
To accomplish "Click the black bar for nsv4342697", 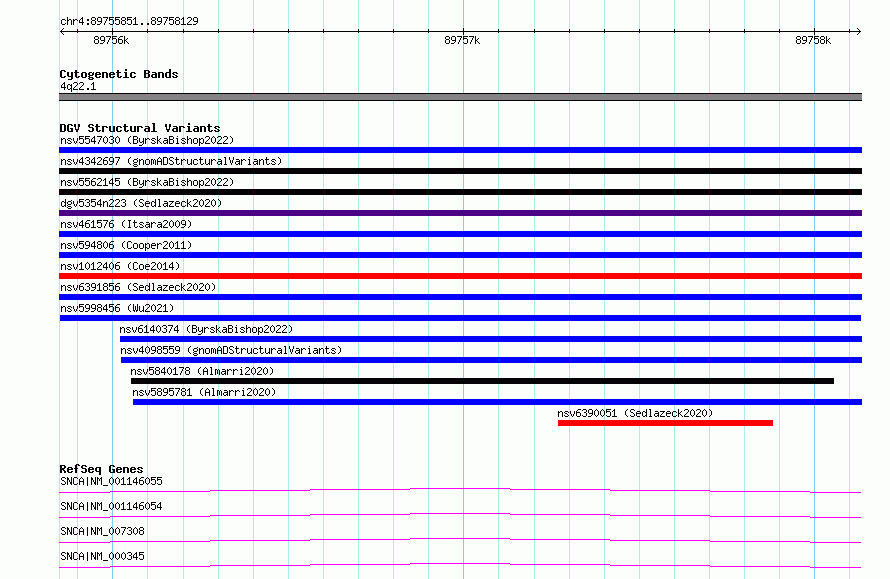I will 460,171.
